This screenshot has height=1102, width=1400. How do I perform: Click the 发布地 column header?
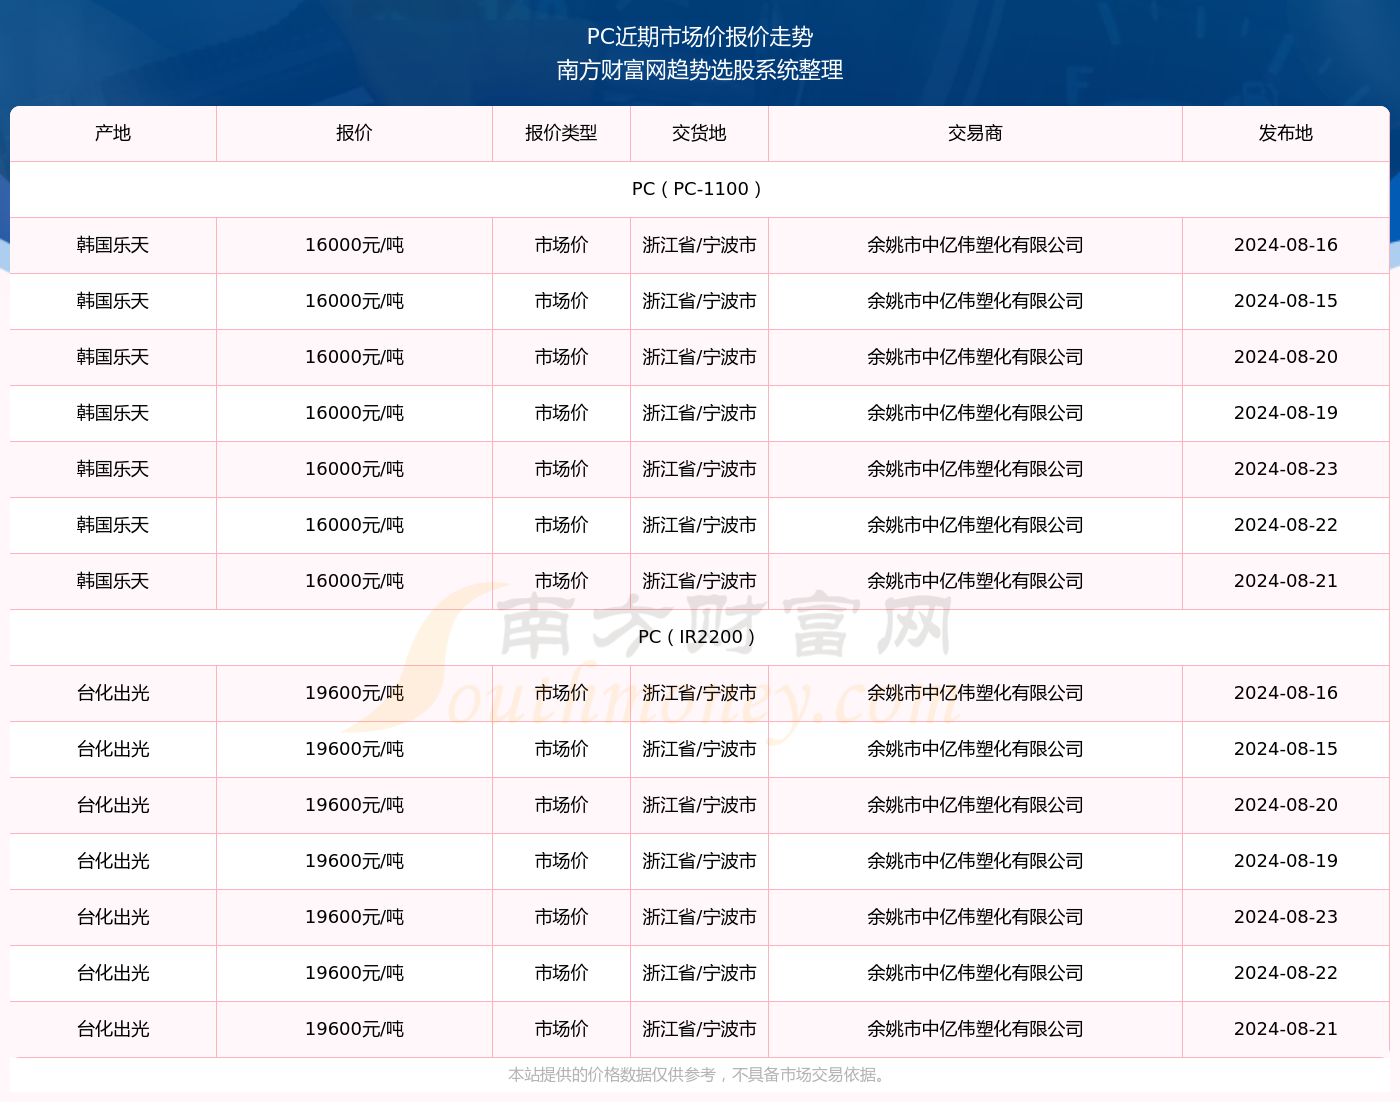(1285, 133)
